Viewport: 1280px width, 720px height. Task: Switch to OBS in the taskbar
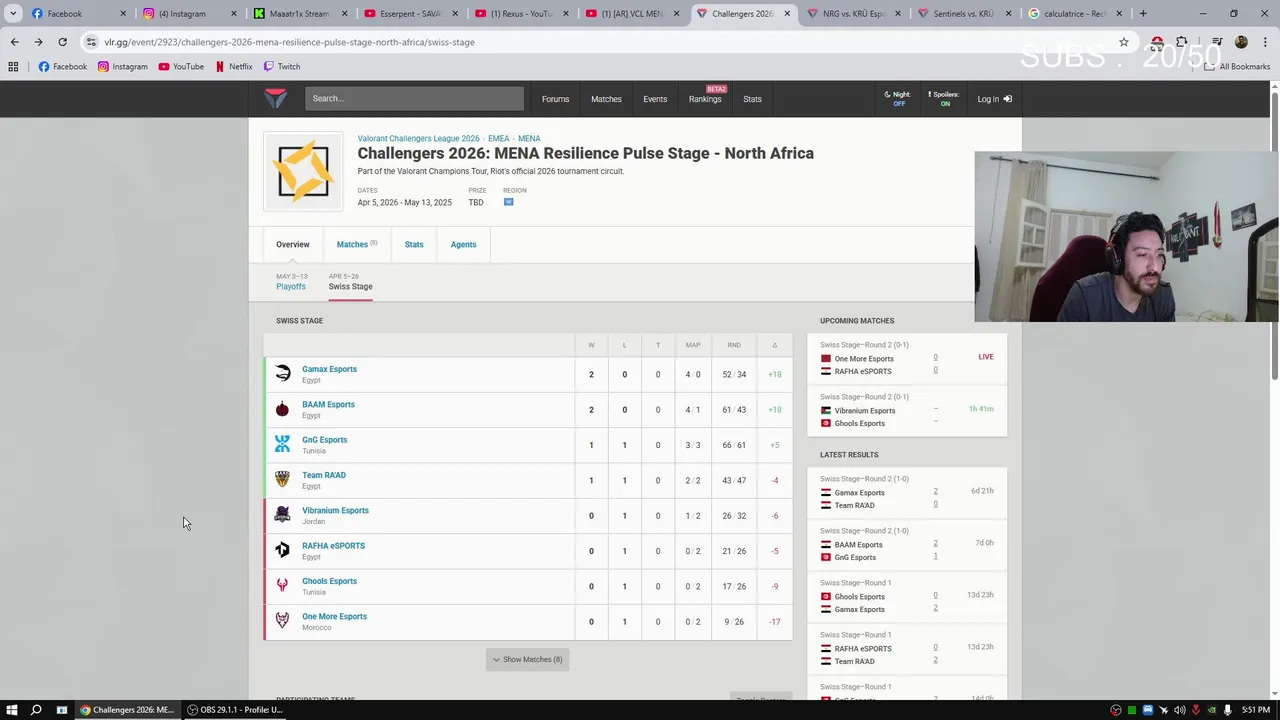click(x=236, y=710)
